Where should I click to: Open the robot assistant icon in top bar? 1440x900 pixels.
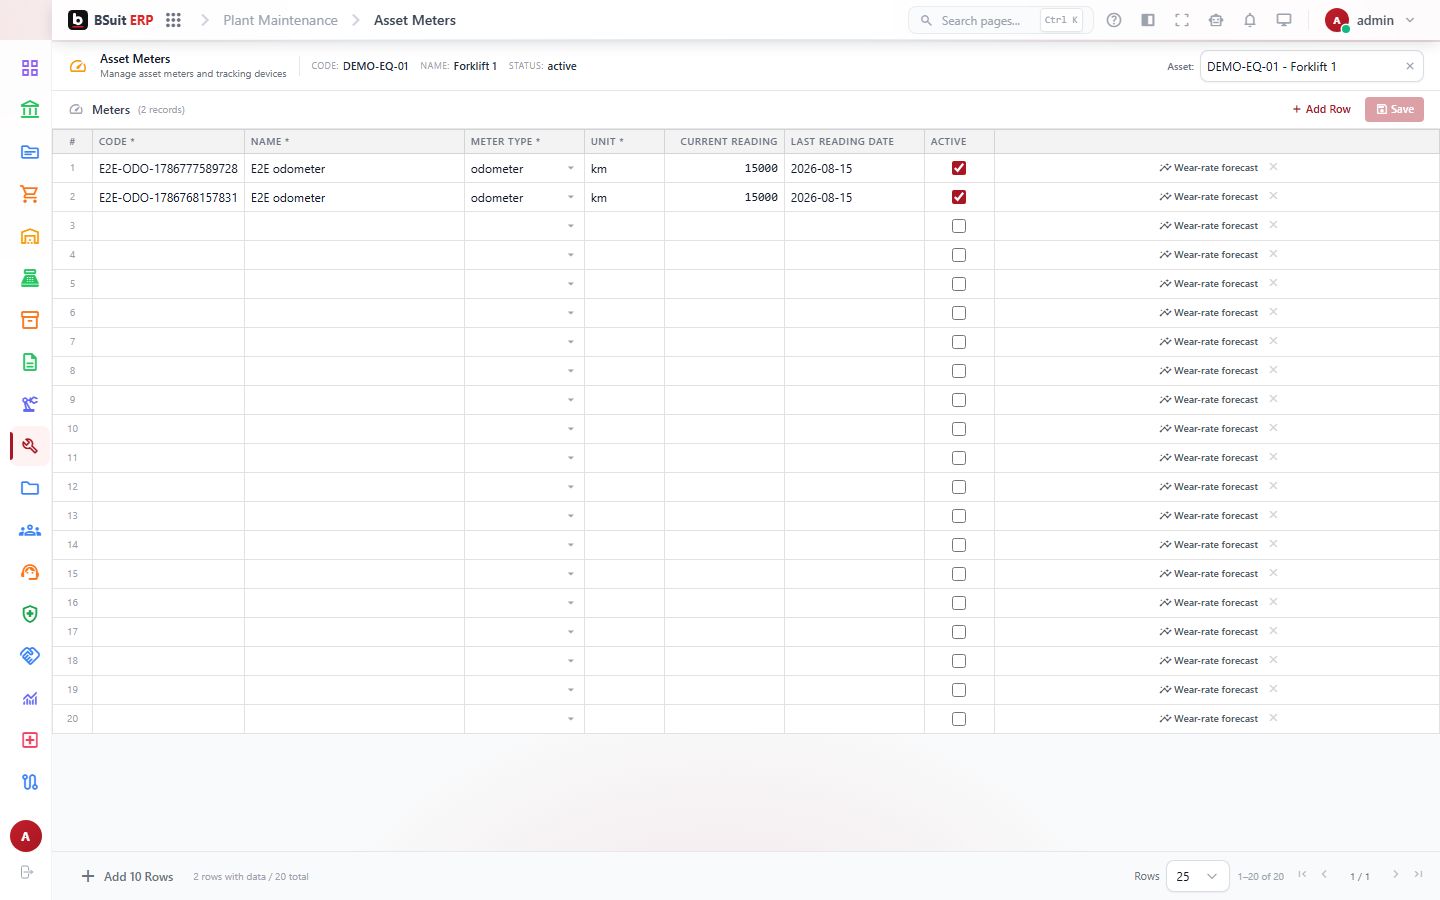[x=1216, y=20]
